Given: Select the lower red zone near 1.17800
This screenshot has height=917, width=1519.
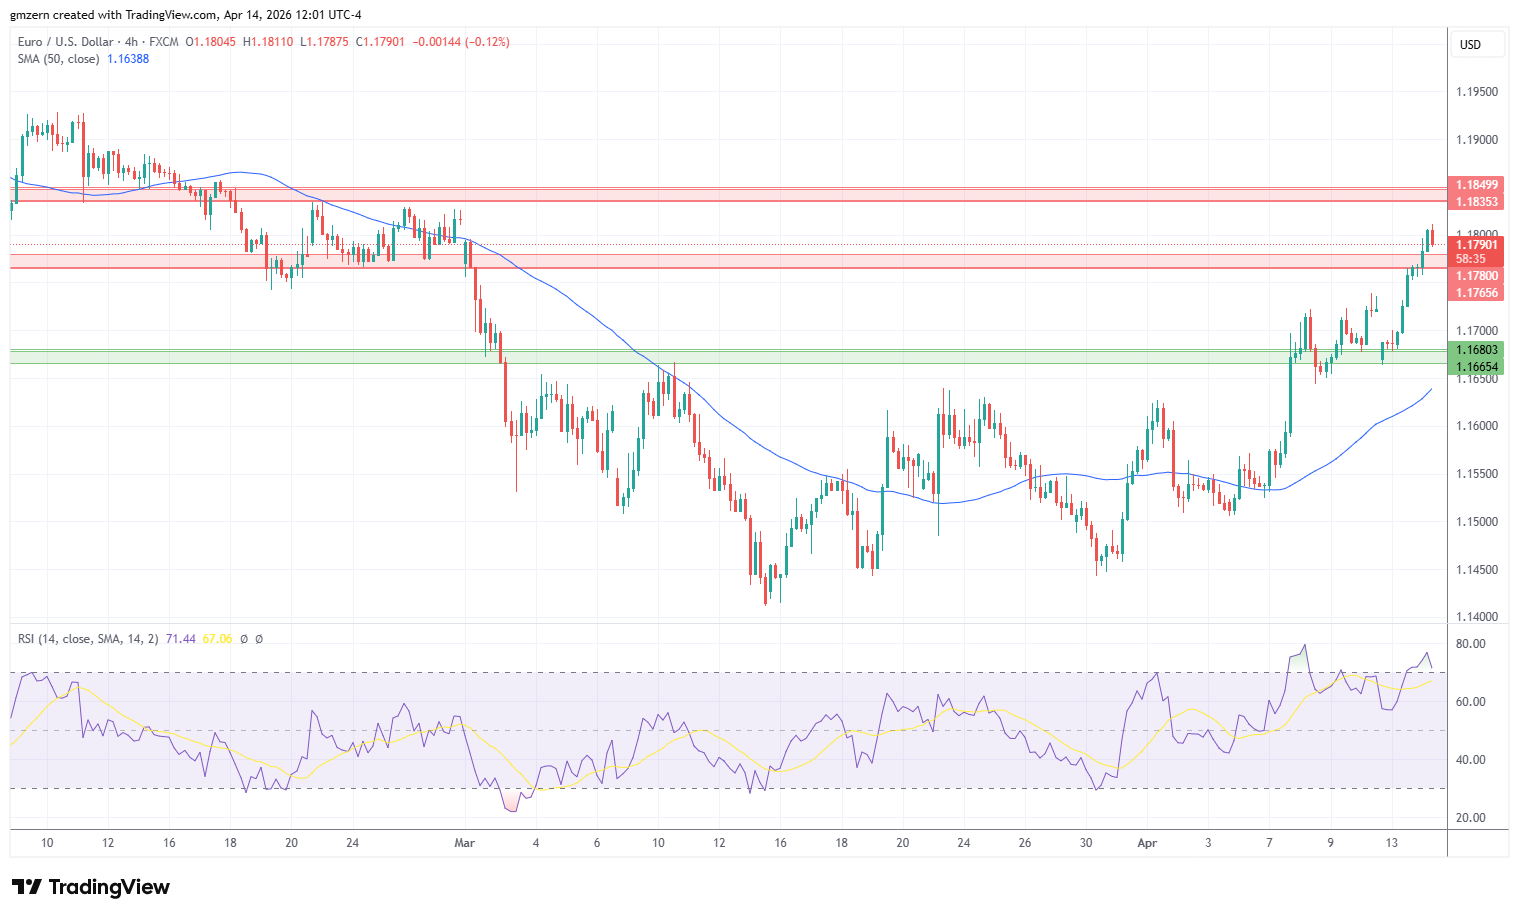Looking at the screenshot, I should 728,261.
